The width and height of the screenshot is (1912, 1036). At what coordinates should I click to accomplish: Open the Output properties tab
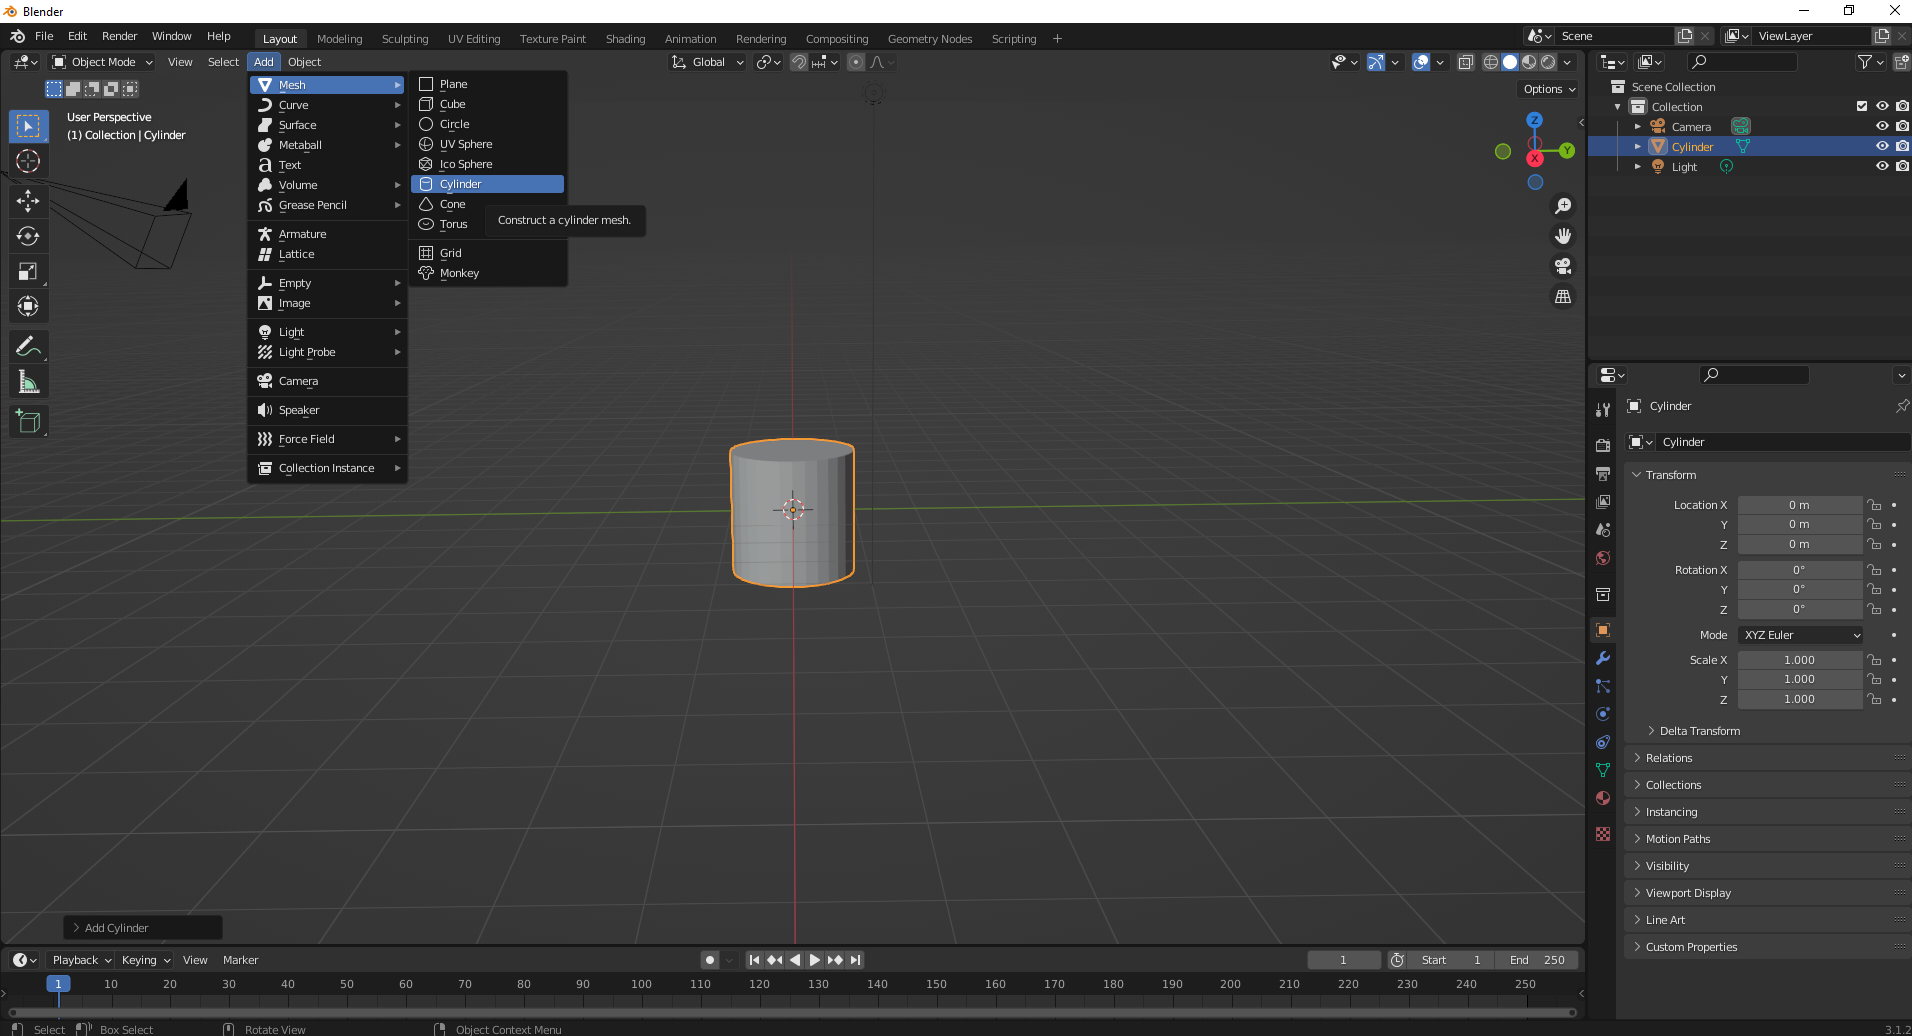pyautogui.click(x=1603, y=473)
